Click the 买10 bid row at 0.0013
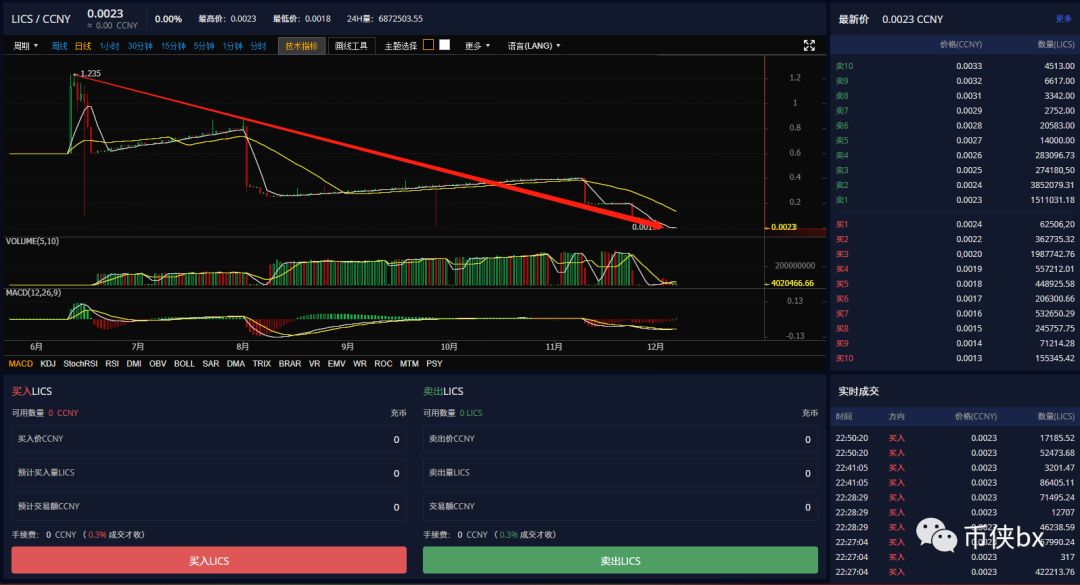The height and width of the screenshot is (585, 1080). pyautogui.click(x=955, y=358)
